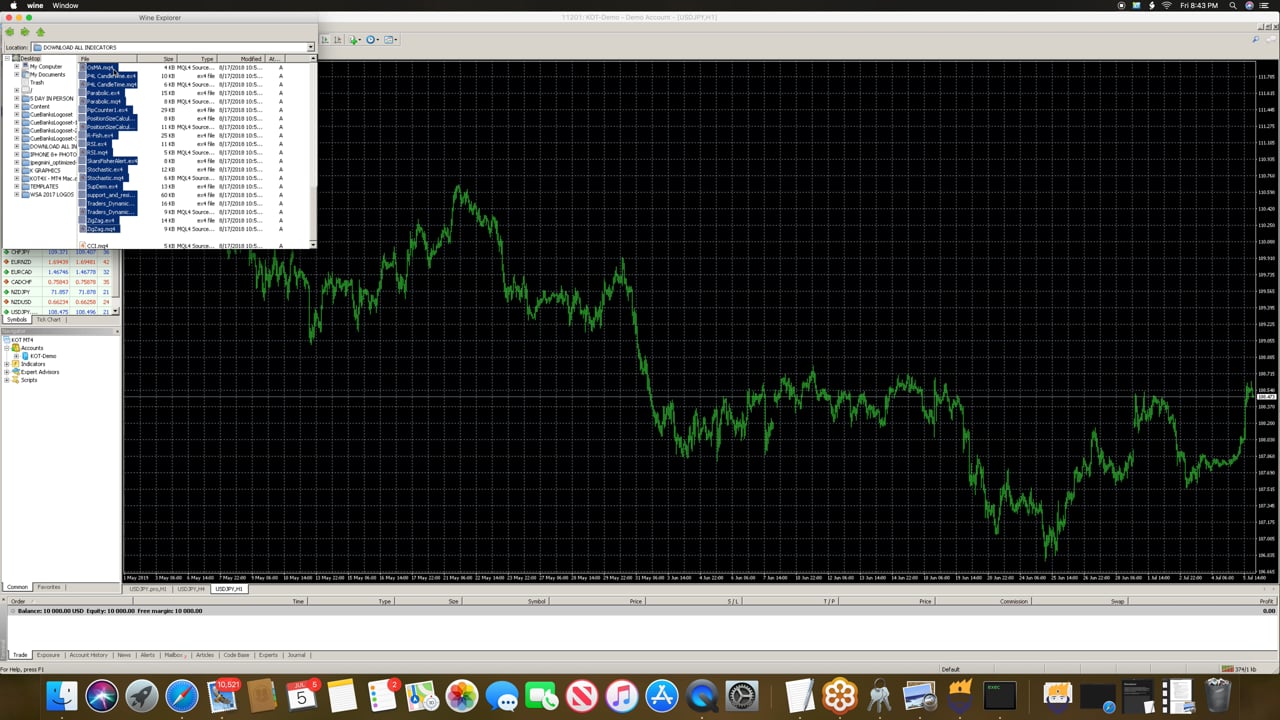Collapse the Desktop tree node
This screenshot has width=1280, height=720.
pyautogui.click(x=8, y=58)
